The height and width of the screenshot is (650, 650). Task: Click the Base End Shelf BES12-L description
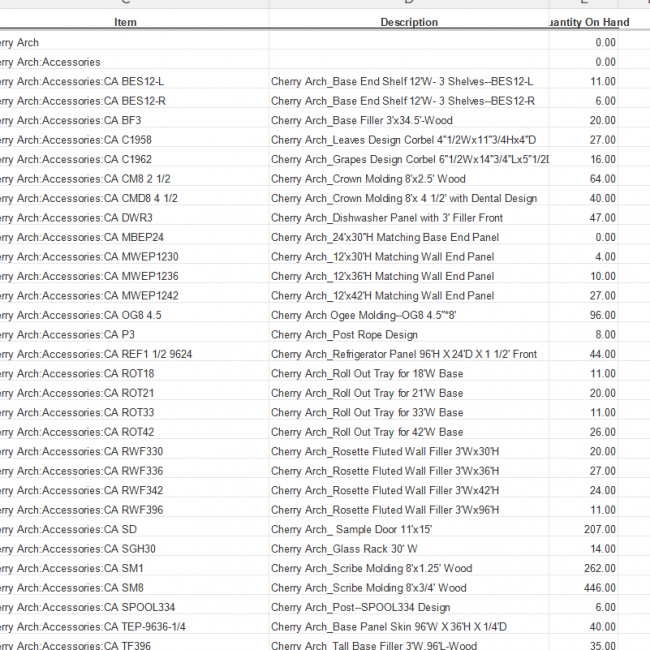[409, 81]
